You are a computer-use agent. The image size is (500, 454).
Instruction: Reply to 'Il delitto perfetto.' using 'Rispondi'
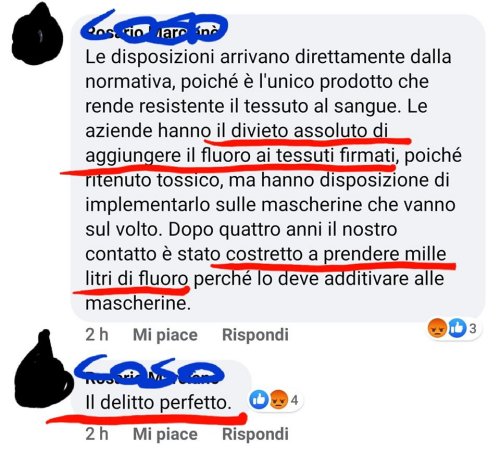(255, 434)
